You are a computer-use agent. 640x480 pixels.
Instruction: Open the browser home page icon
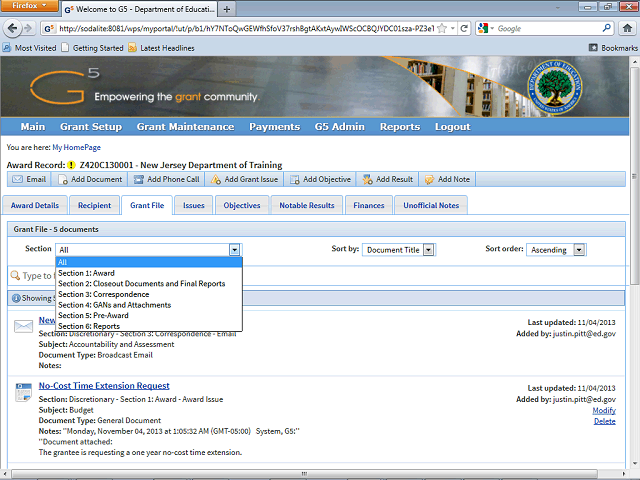(627, 28)
